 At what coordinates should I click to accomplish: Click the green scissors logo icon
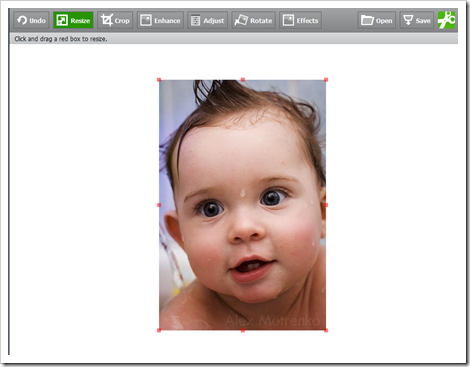[446, 20]
